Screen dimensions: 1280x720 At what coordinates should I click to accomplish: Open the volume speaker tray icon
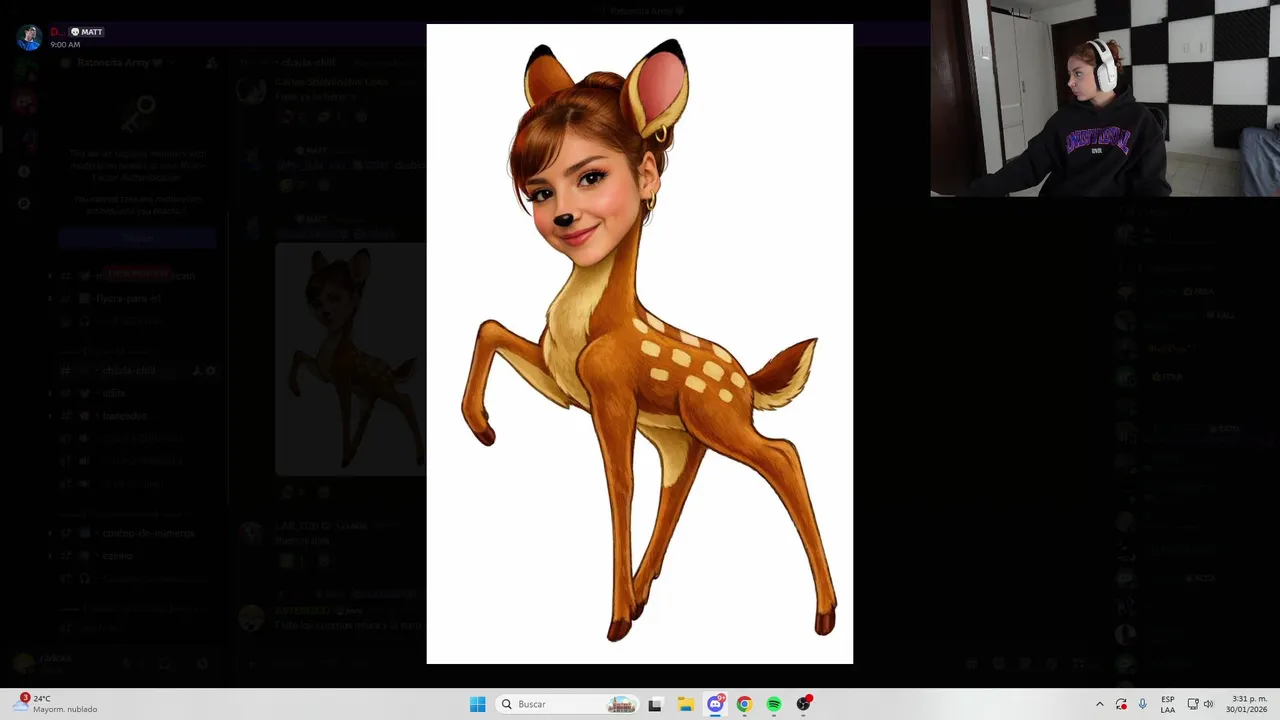(1208, 704)
